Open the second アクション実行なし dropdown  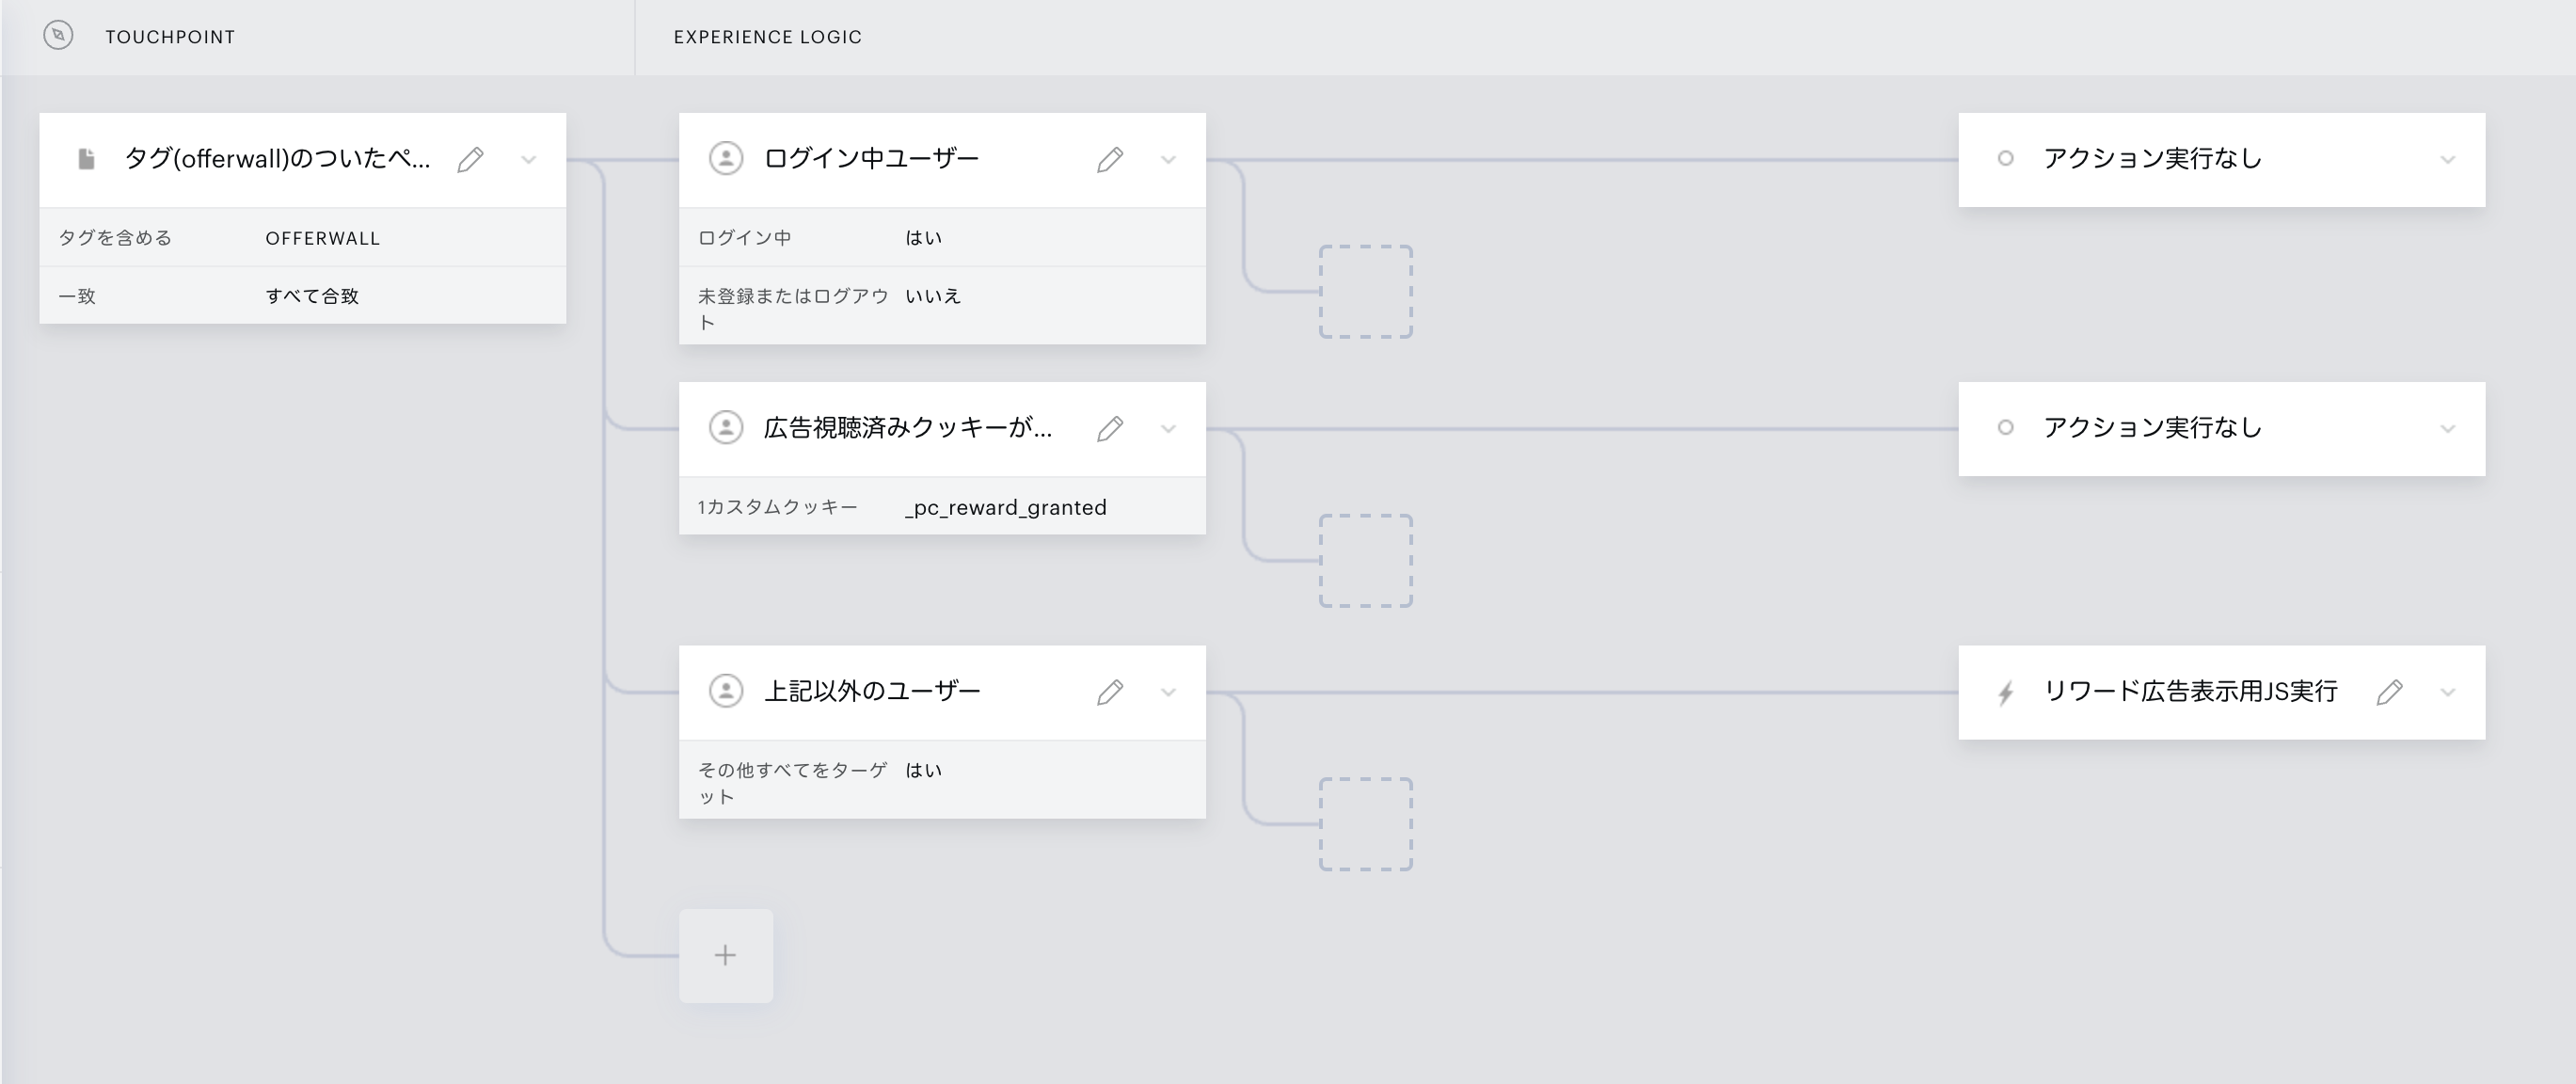pyautogui.click(x=2447, y=429)
